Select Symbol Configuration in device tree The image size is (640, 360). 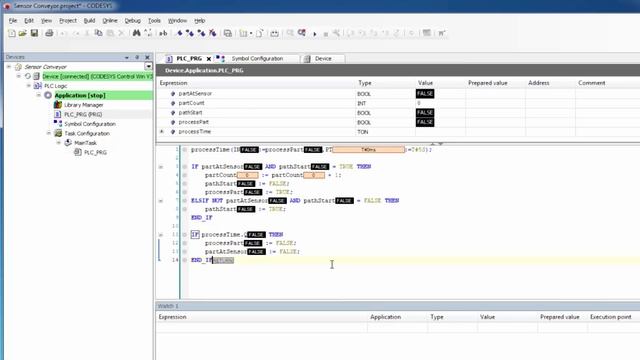[90, 124]
